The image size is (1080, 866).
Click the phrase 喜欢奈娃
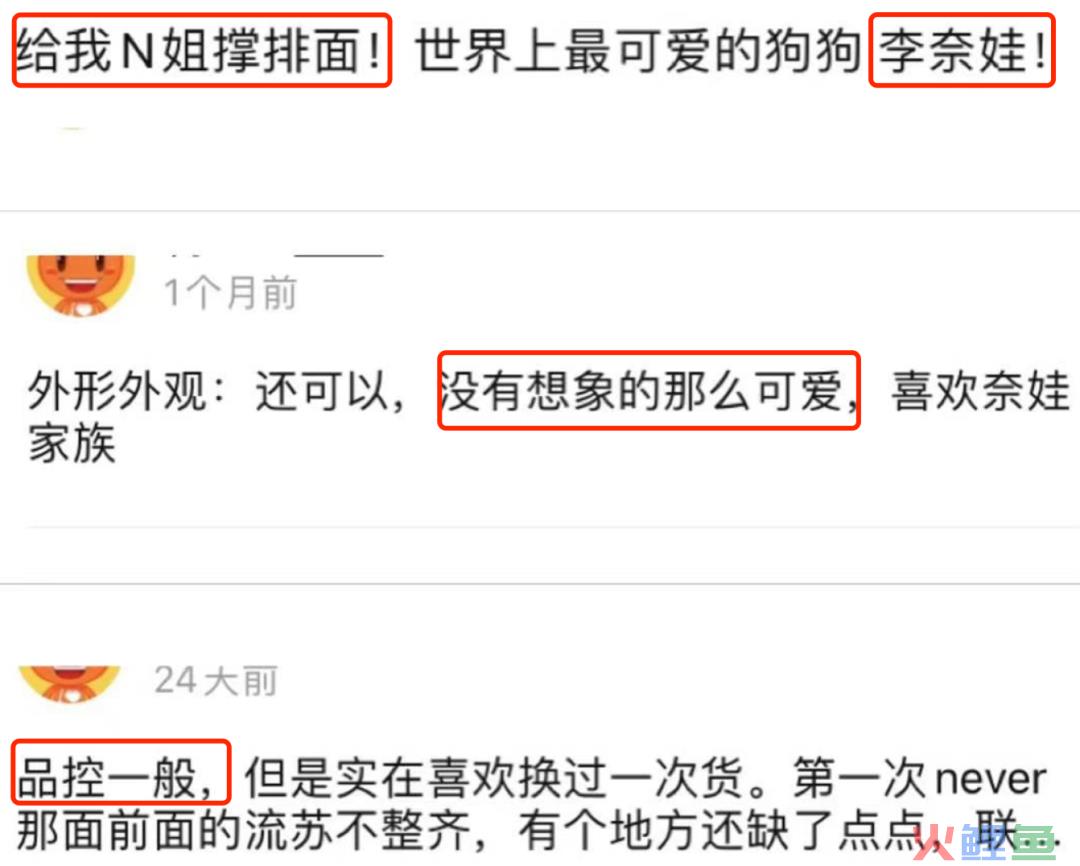click(x=981, y=391)
